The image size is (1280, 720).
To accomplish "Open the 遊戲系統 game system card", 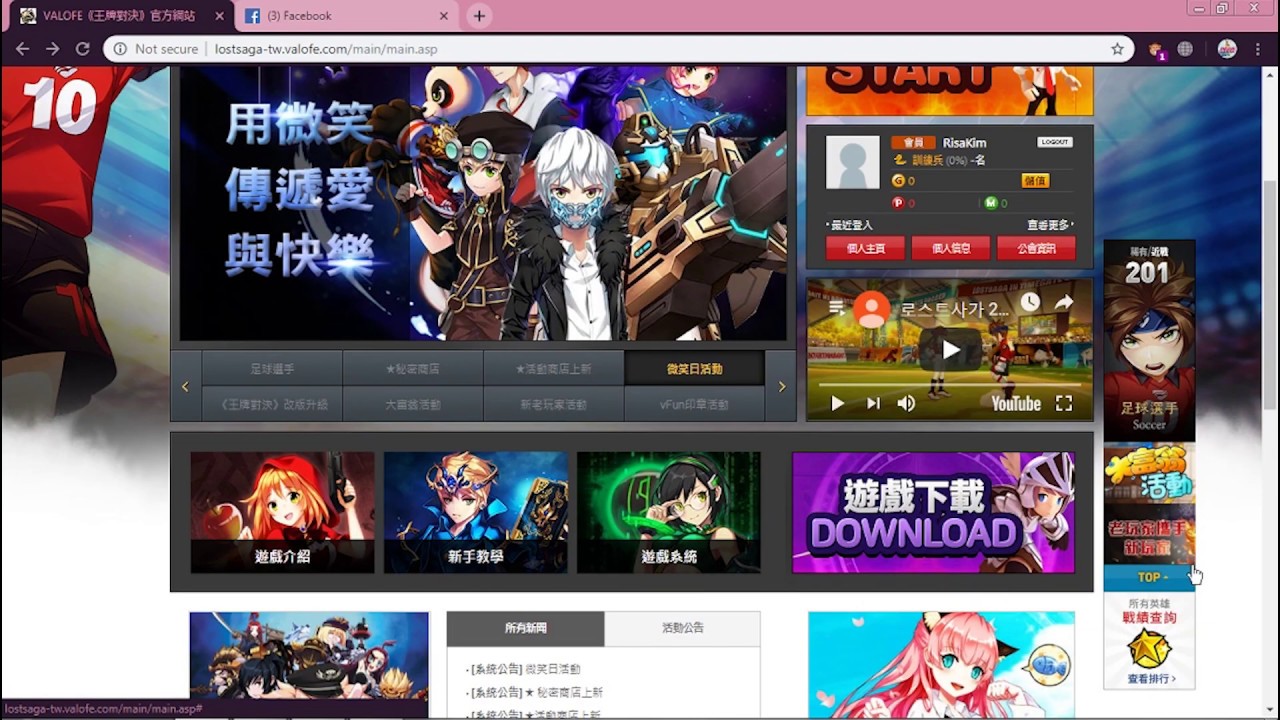I will coord(668,512).
